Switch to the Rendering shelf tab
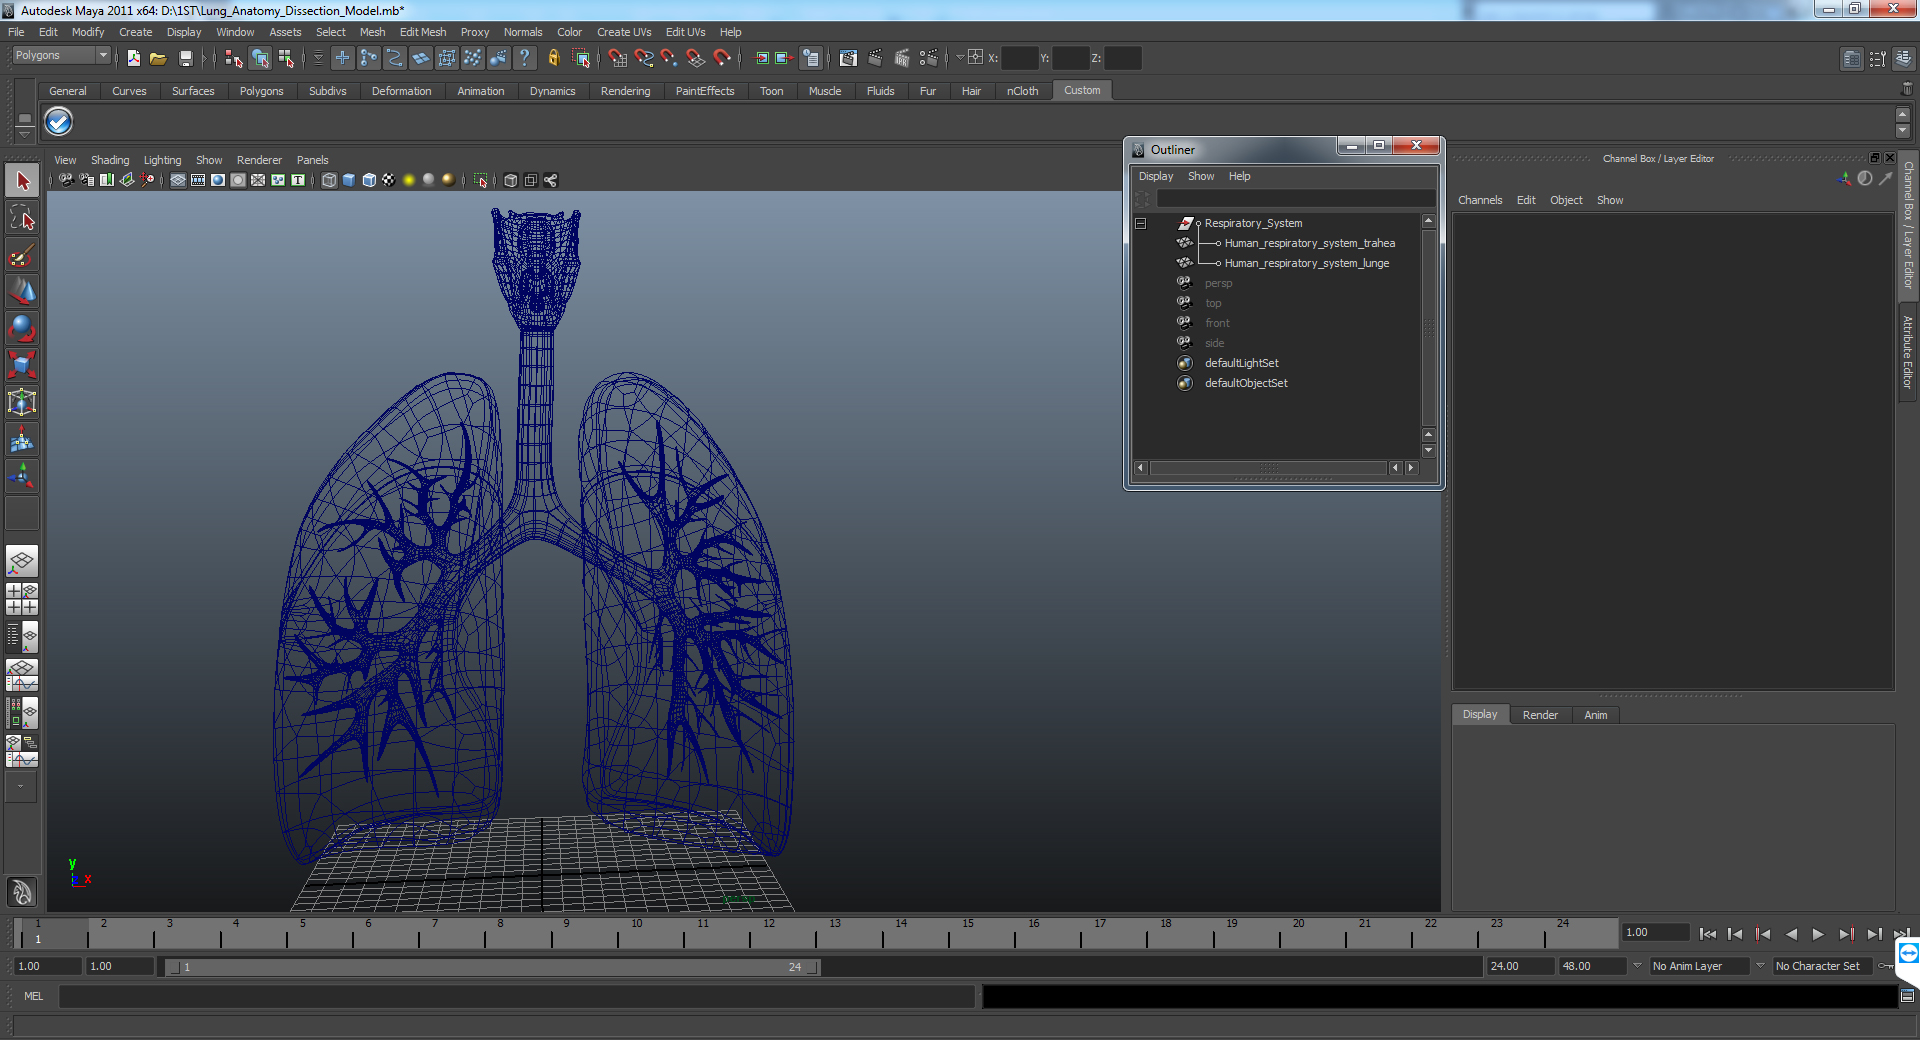This screenshot has width=1920, height=1040. click(625, 91)
